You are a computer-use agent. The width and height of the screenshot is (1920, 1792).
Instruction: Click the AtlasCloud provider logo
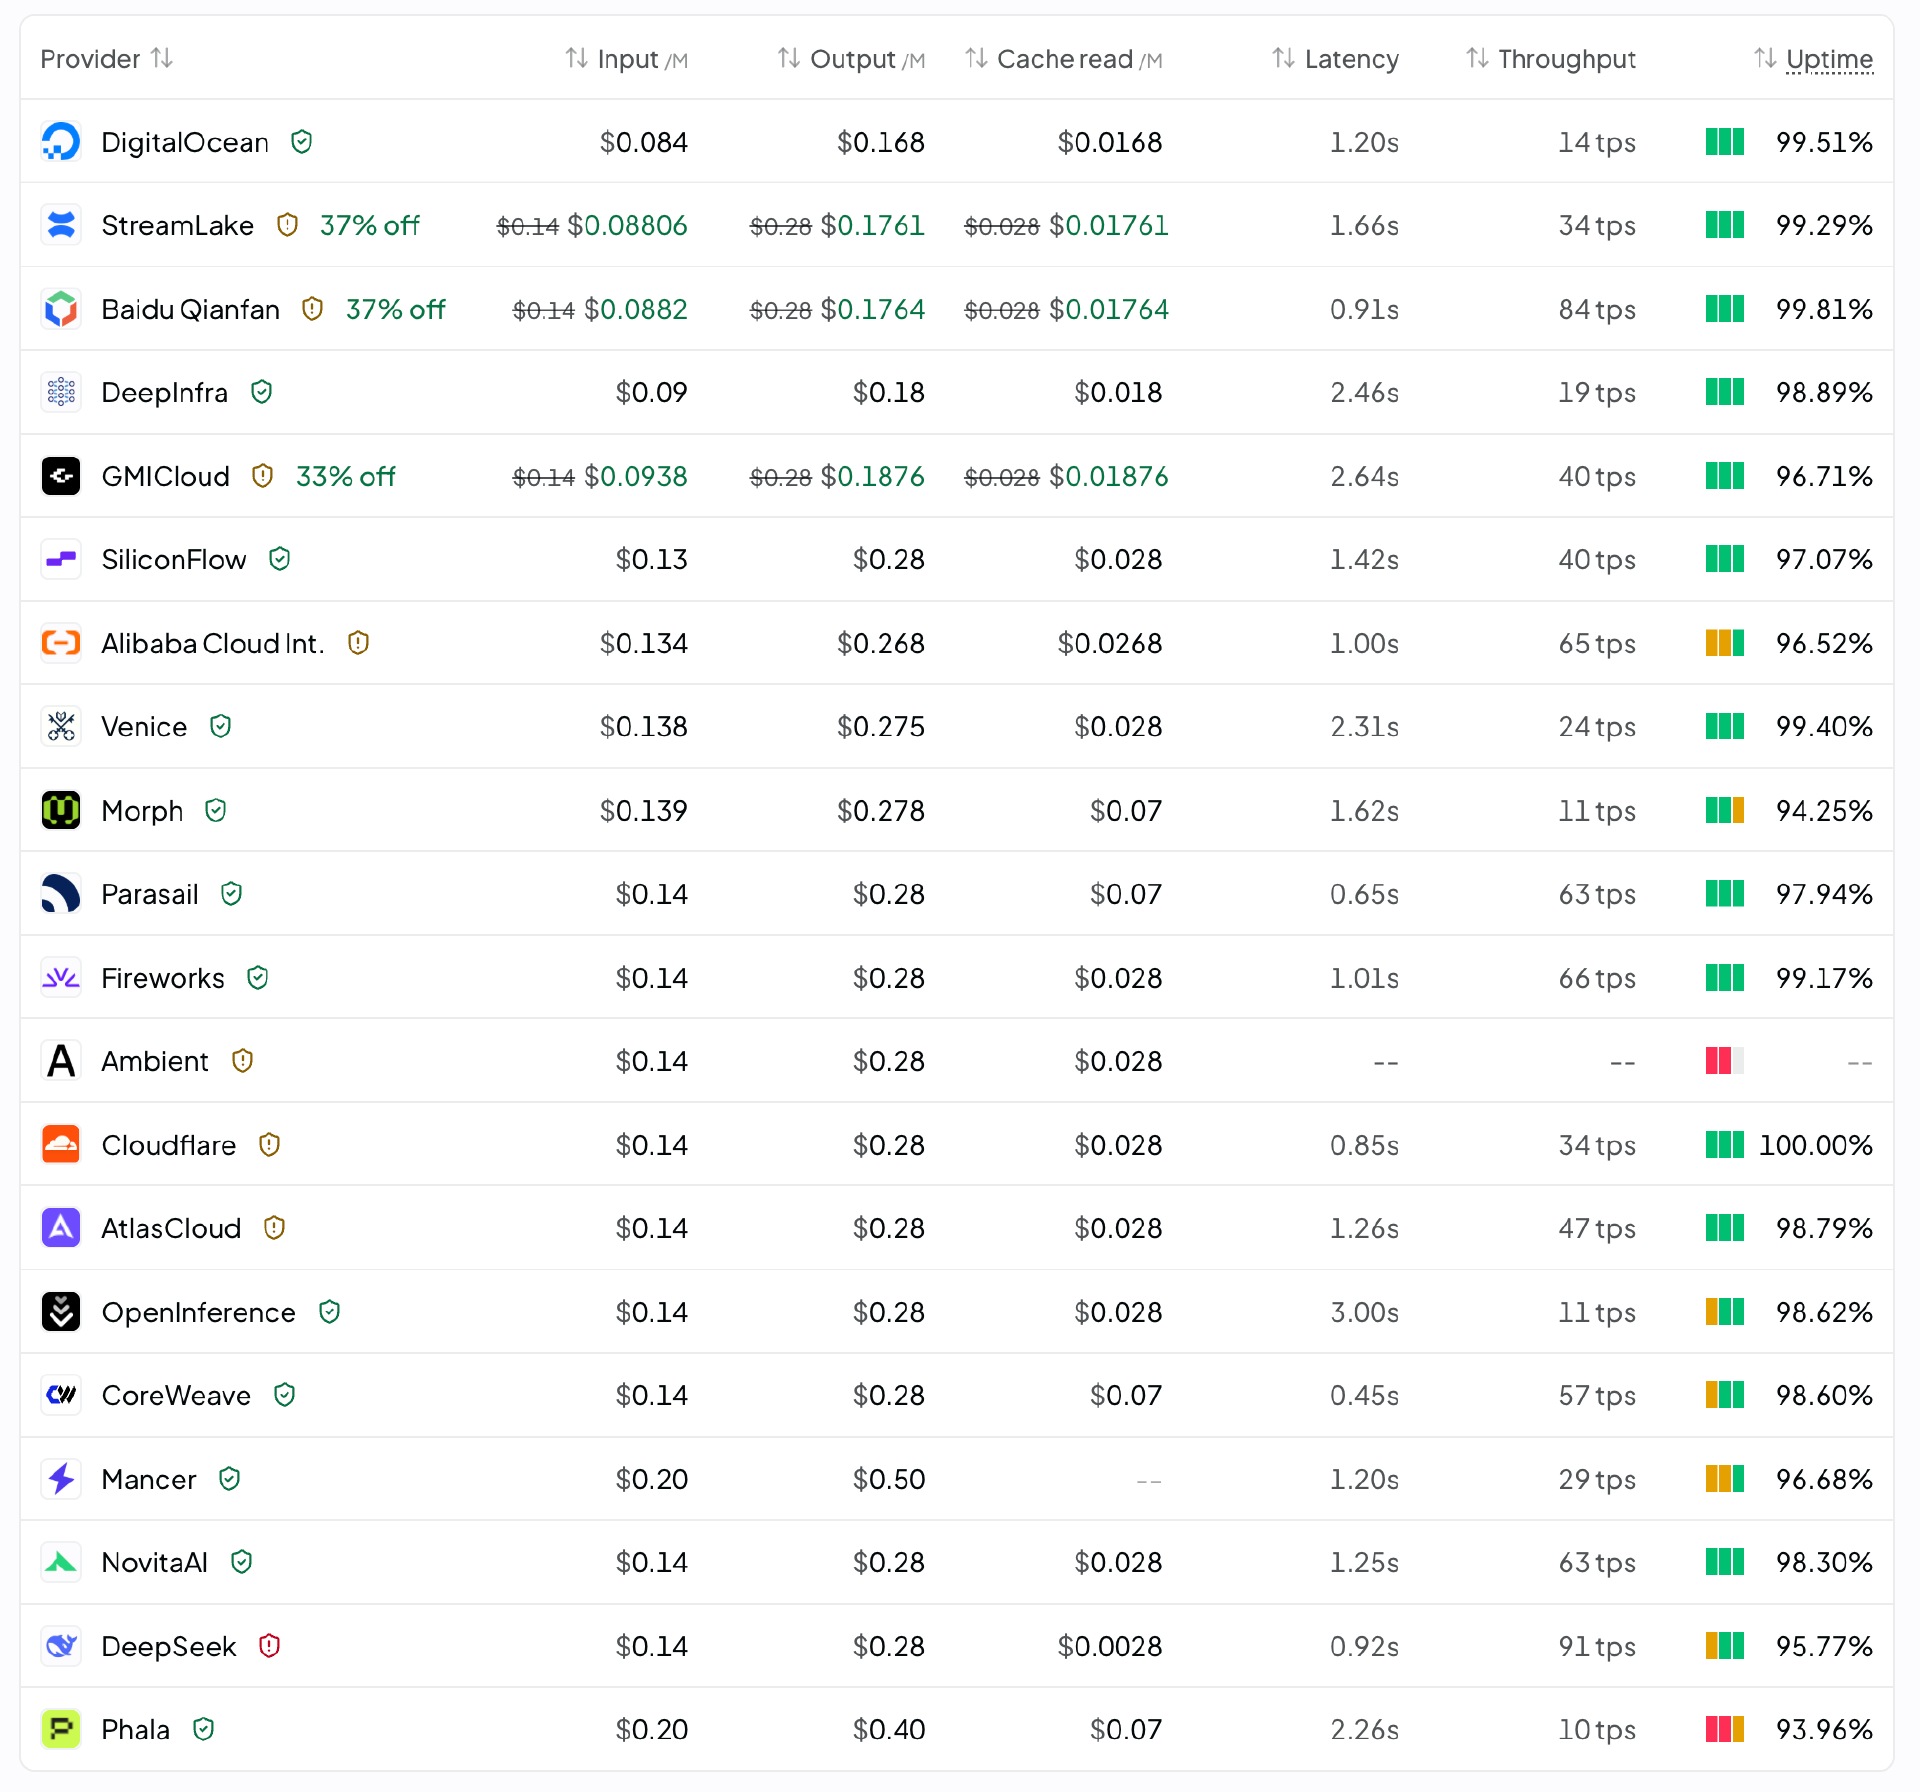coord(61,1228)
